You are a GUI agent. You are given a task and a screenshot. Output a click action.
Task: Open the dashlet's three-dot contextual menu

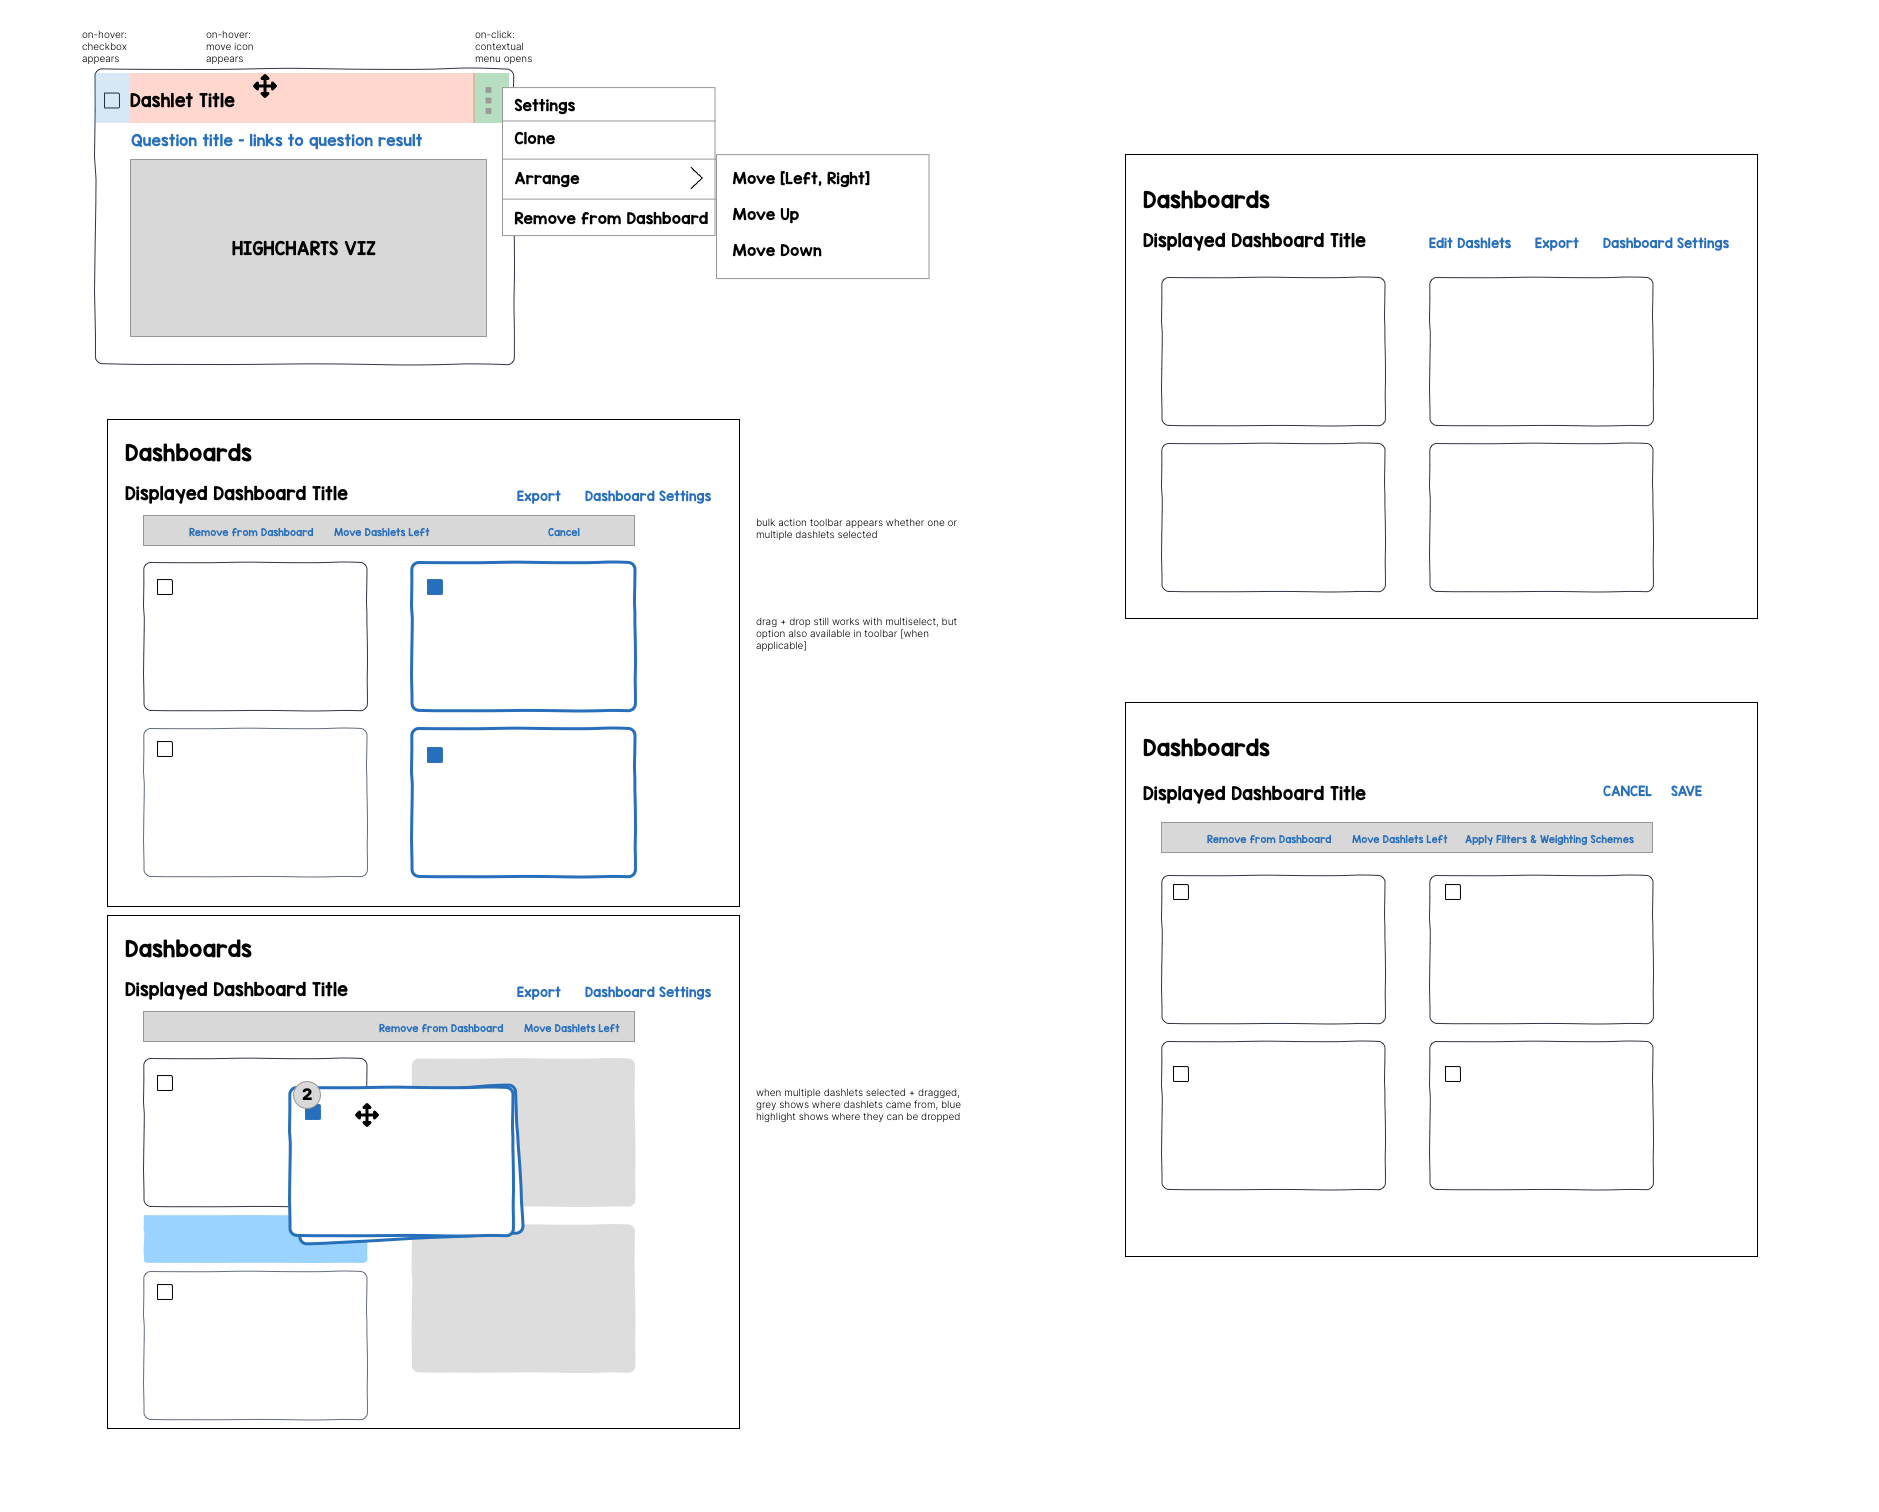coord(488,100)
